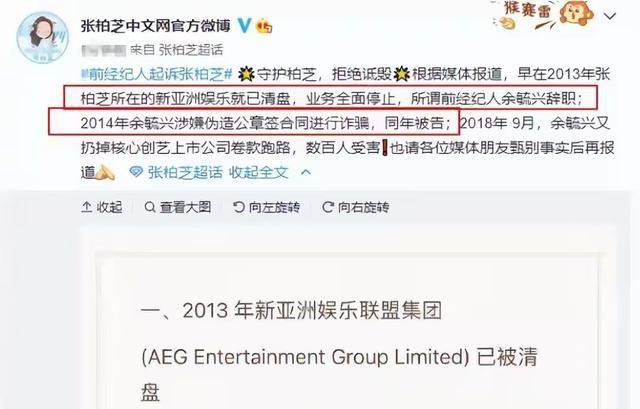Click the monkey sticker decoration

click(x=576, y=14)
